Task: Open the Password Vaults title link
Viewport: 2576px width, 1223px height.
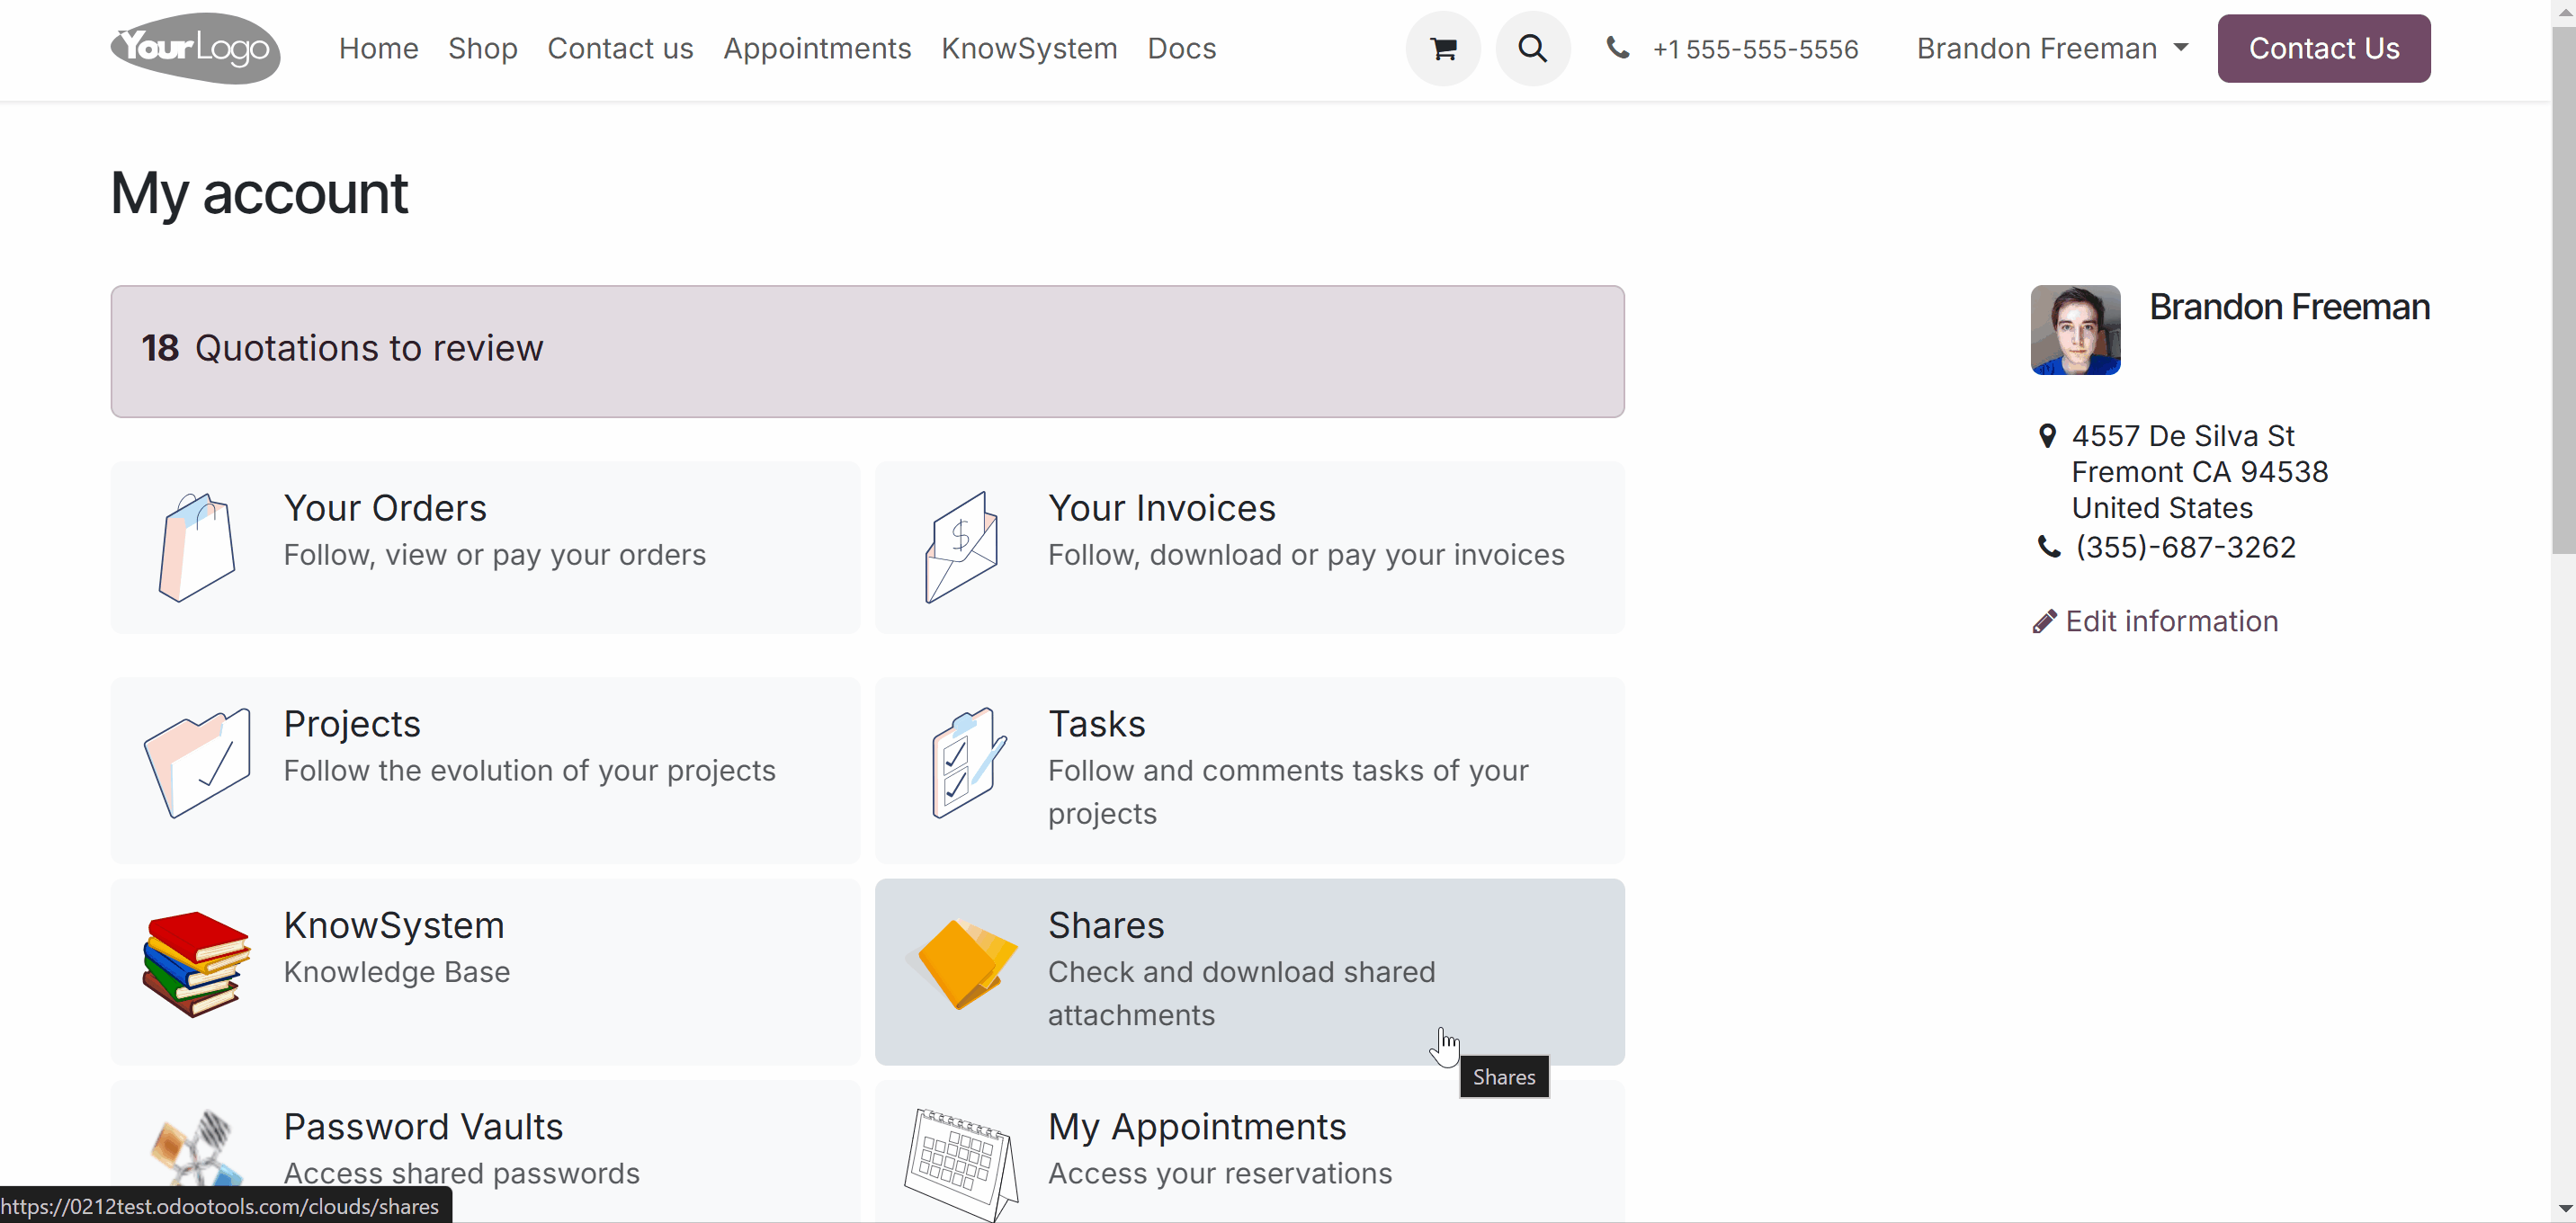Action: click(423, 1127)
